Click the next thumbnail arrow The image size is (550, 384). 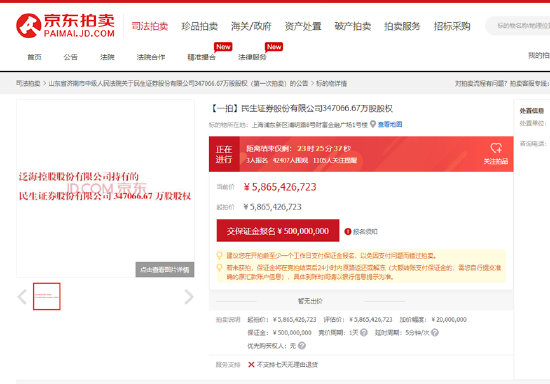(x=189, y=297)
